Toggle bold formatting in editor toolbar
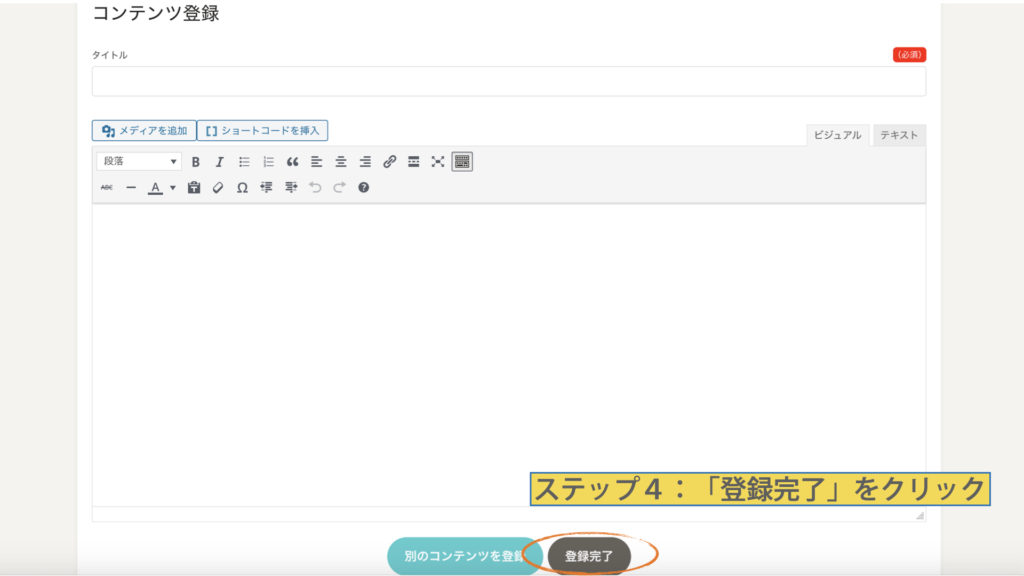The height and width of the screenshot is (576, 1024). point(196,162)
